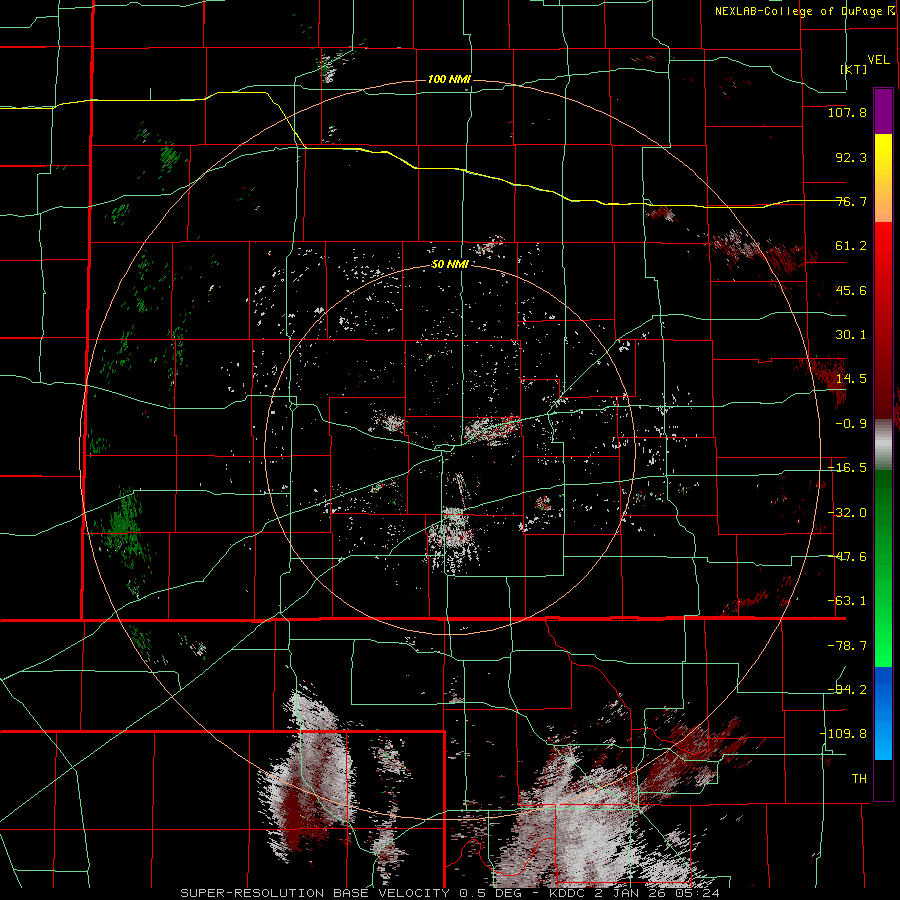Click the Super-Resolution Base Velocity caption

[x=449, y=893]
